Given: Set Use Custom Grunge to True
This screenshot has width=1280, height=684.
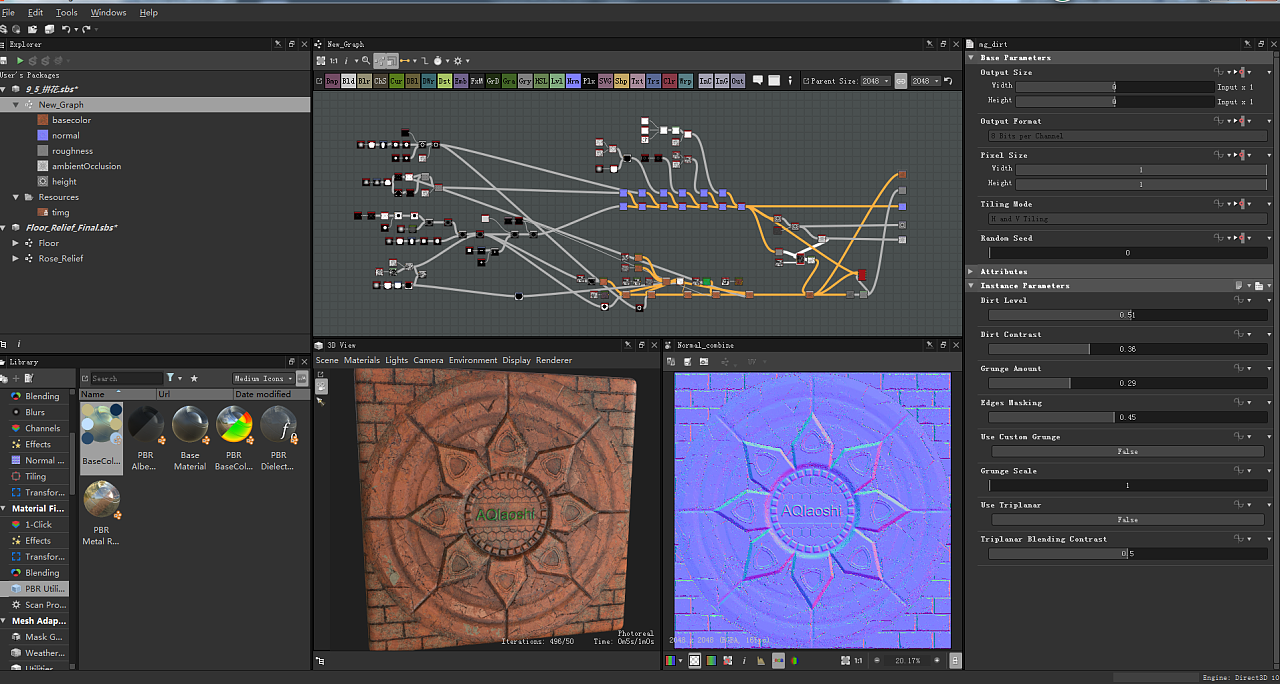Looking at the screenshot, I should coord(1125,451).
